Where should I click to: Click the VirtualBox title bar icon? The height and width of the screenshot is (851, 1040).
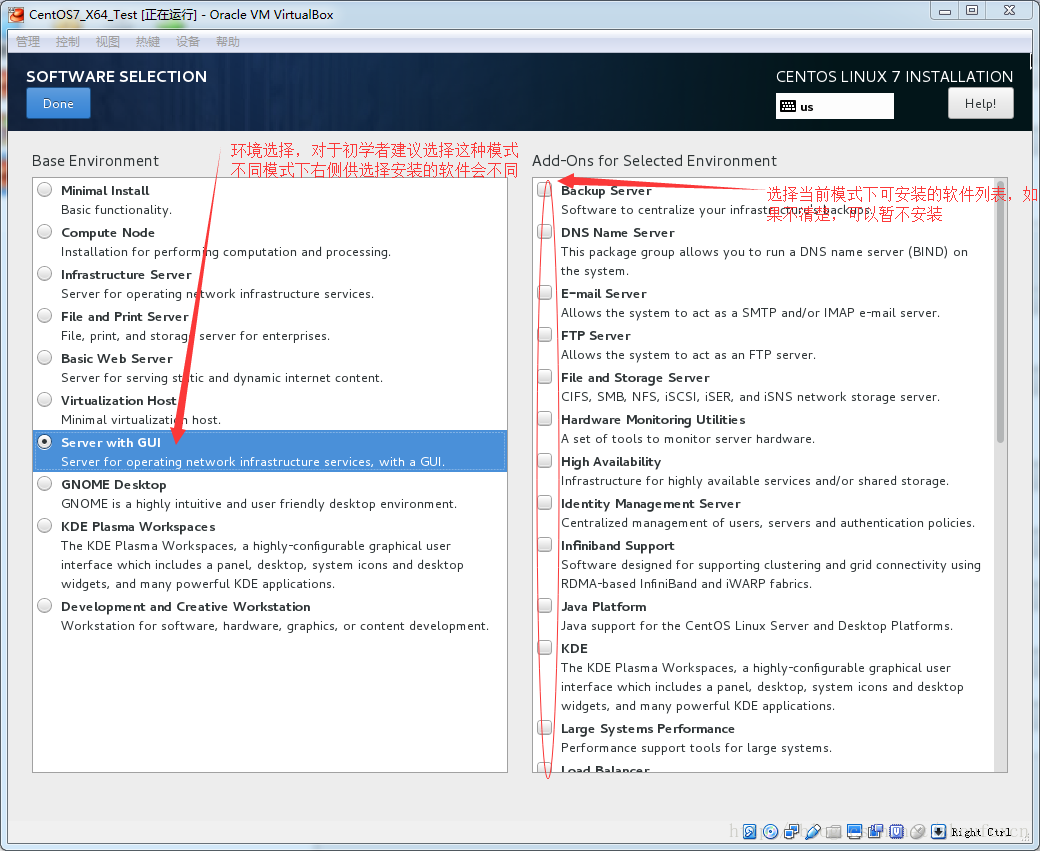point(16,14)
